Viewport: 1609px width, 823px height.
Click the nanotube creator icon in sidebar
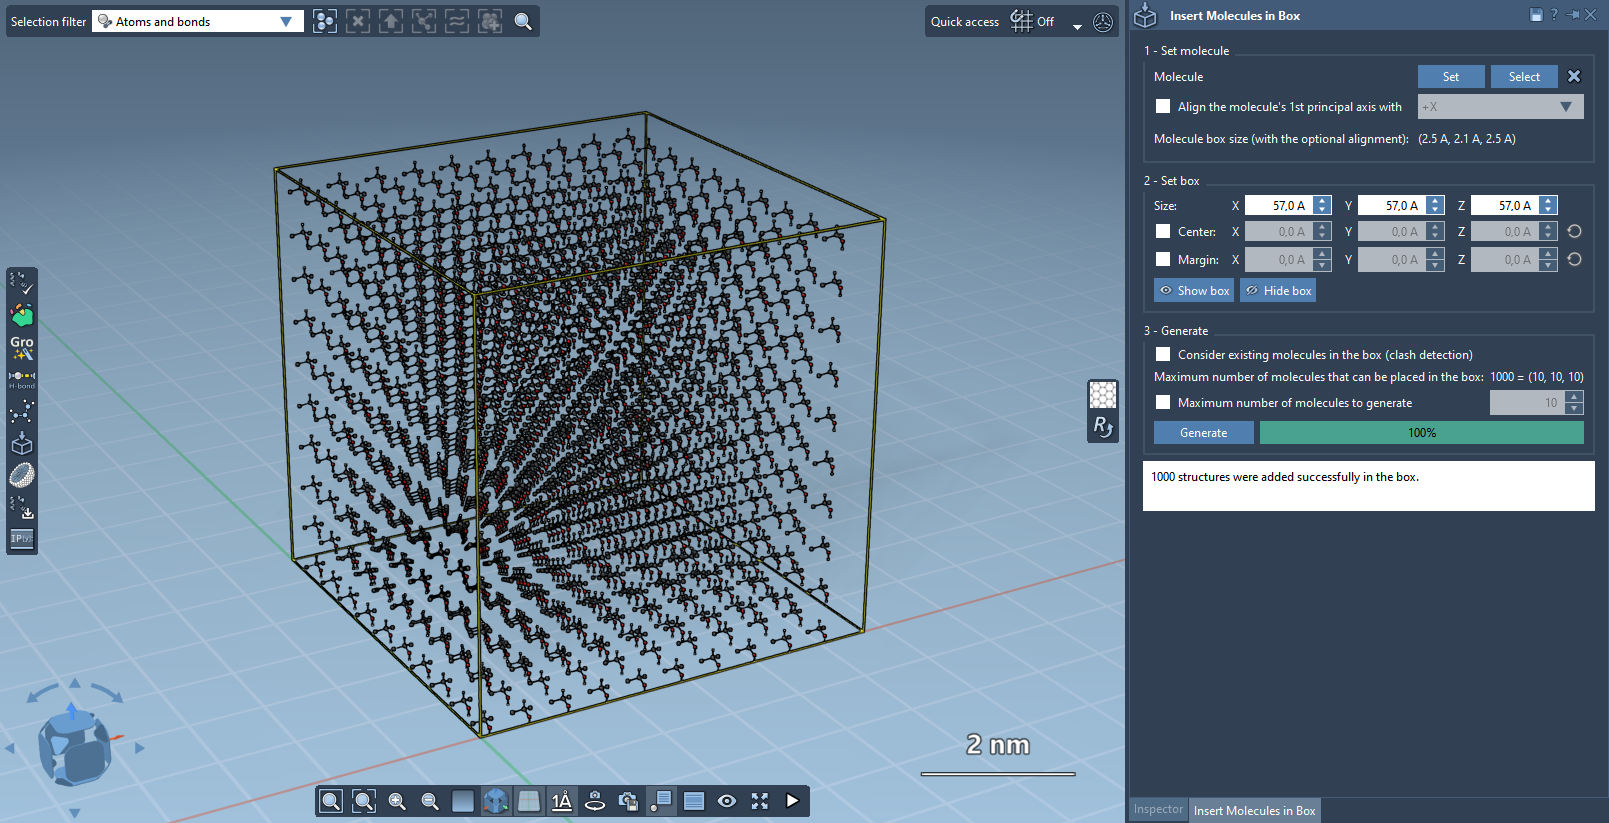[21, 475]
